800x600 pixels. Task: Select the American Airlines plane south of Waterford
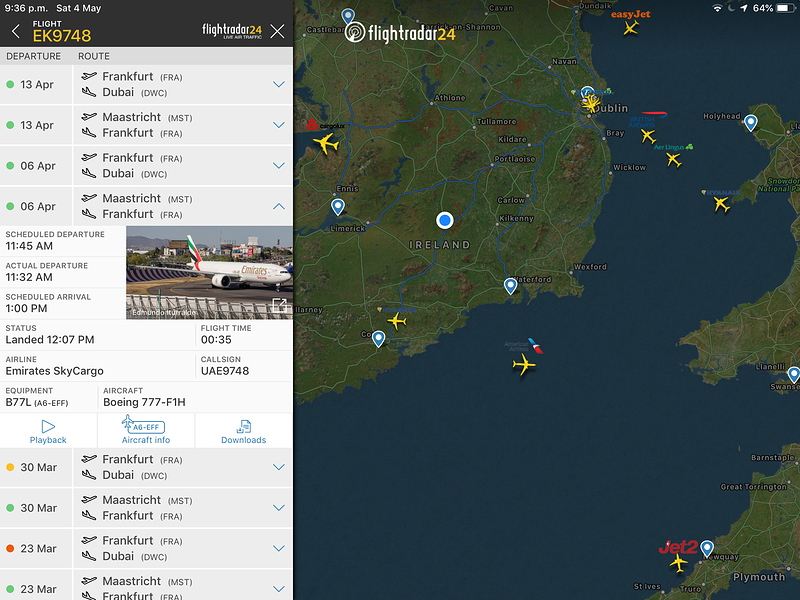(523, 365)
